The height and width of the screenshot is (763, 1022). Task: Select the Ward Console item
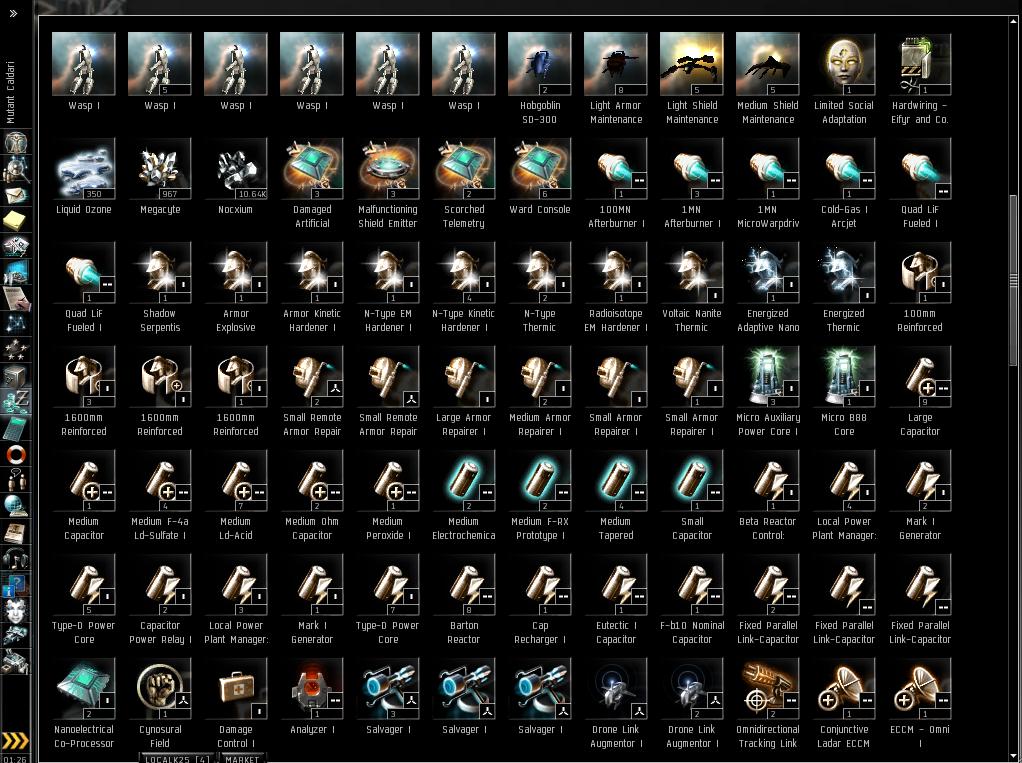coord(540,177)
